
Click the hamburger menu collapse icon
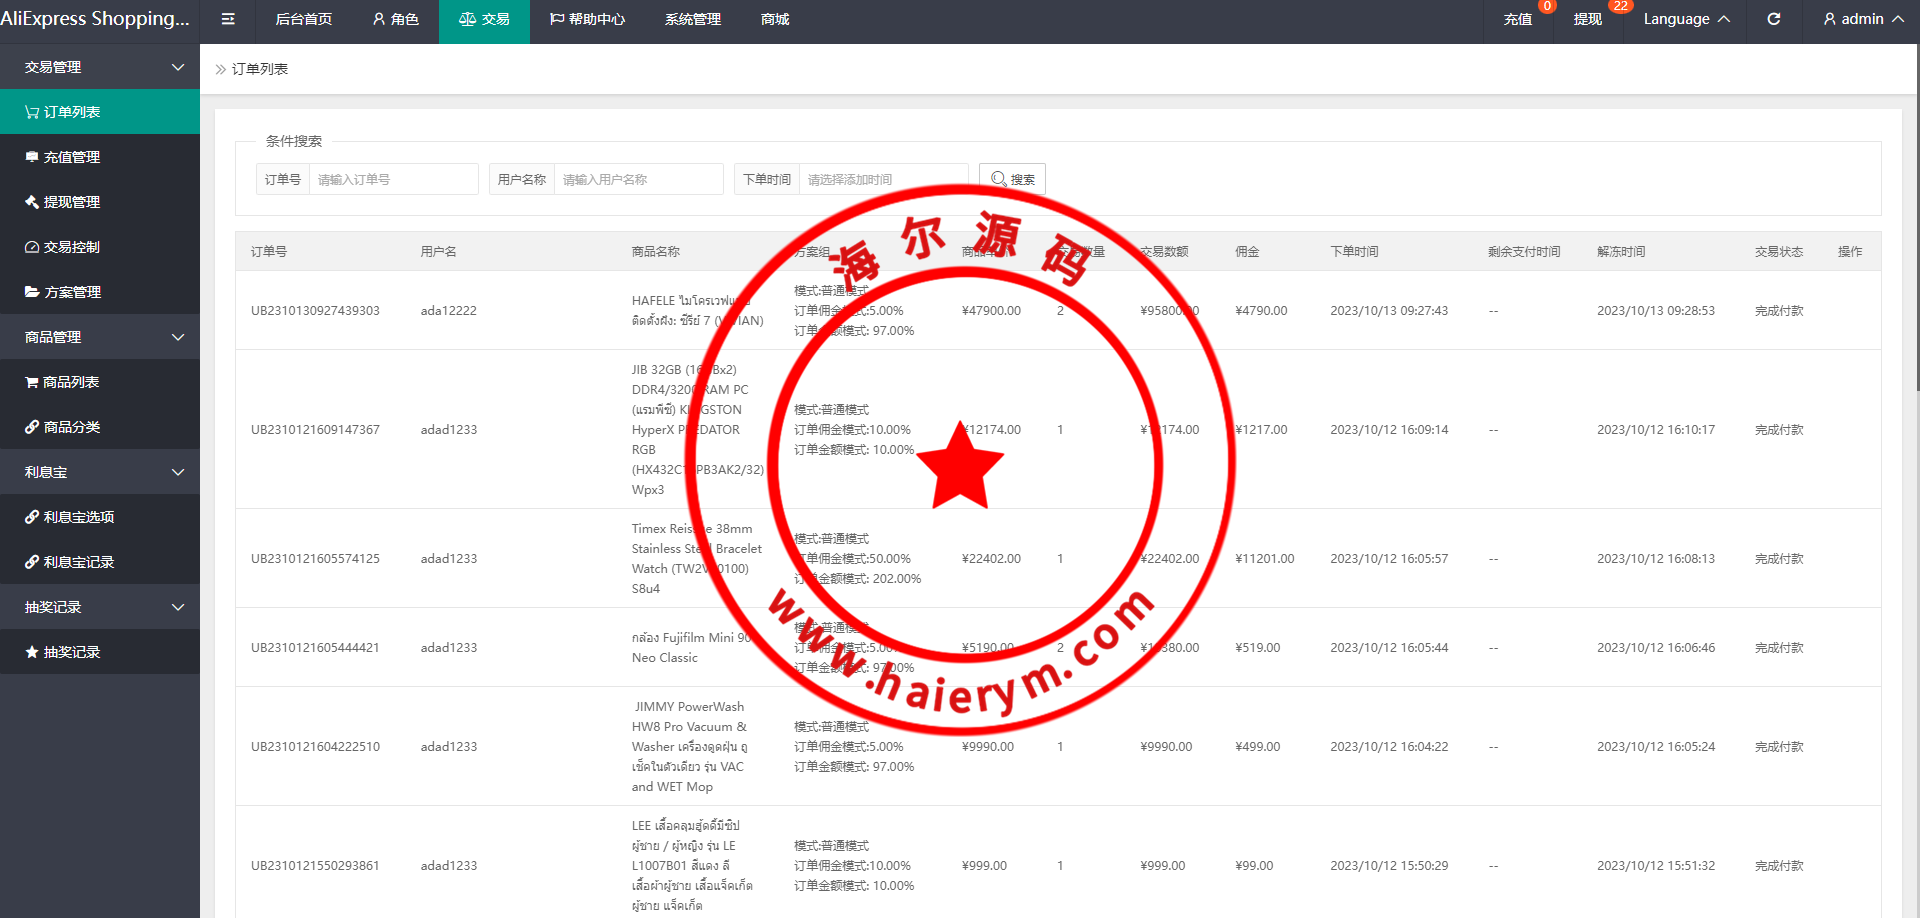(x=228, y=19)
